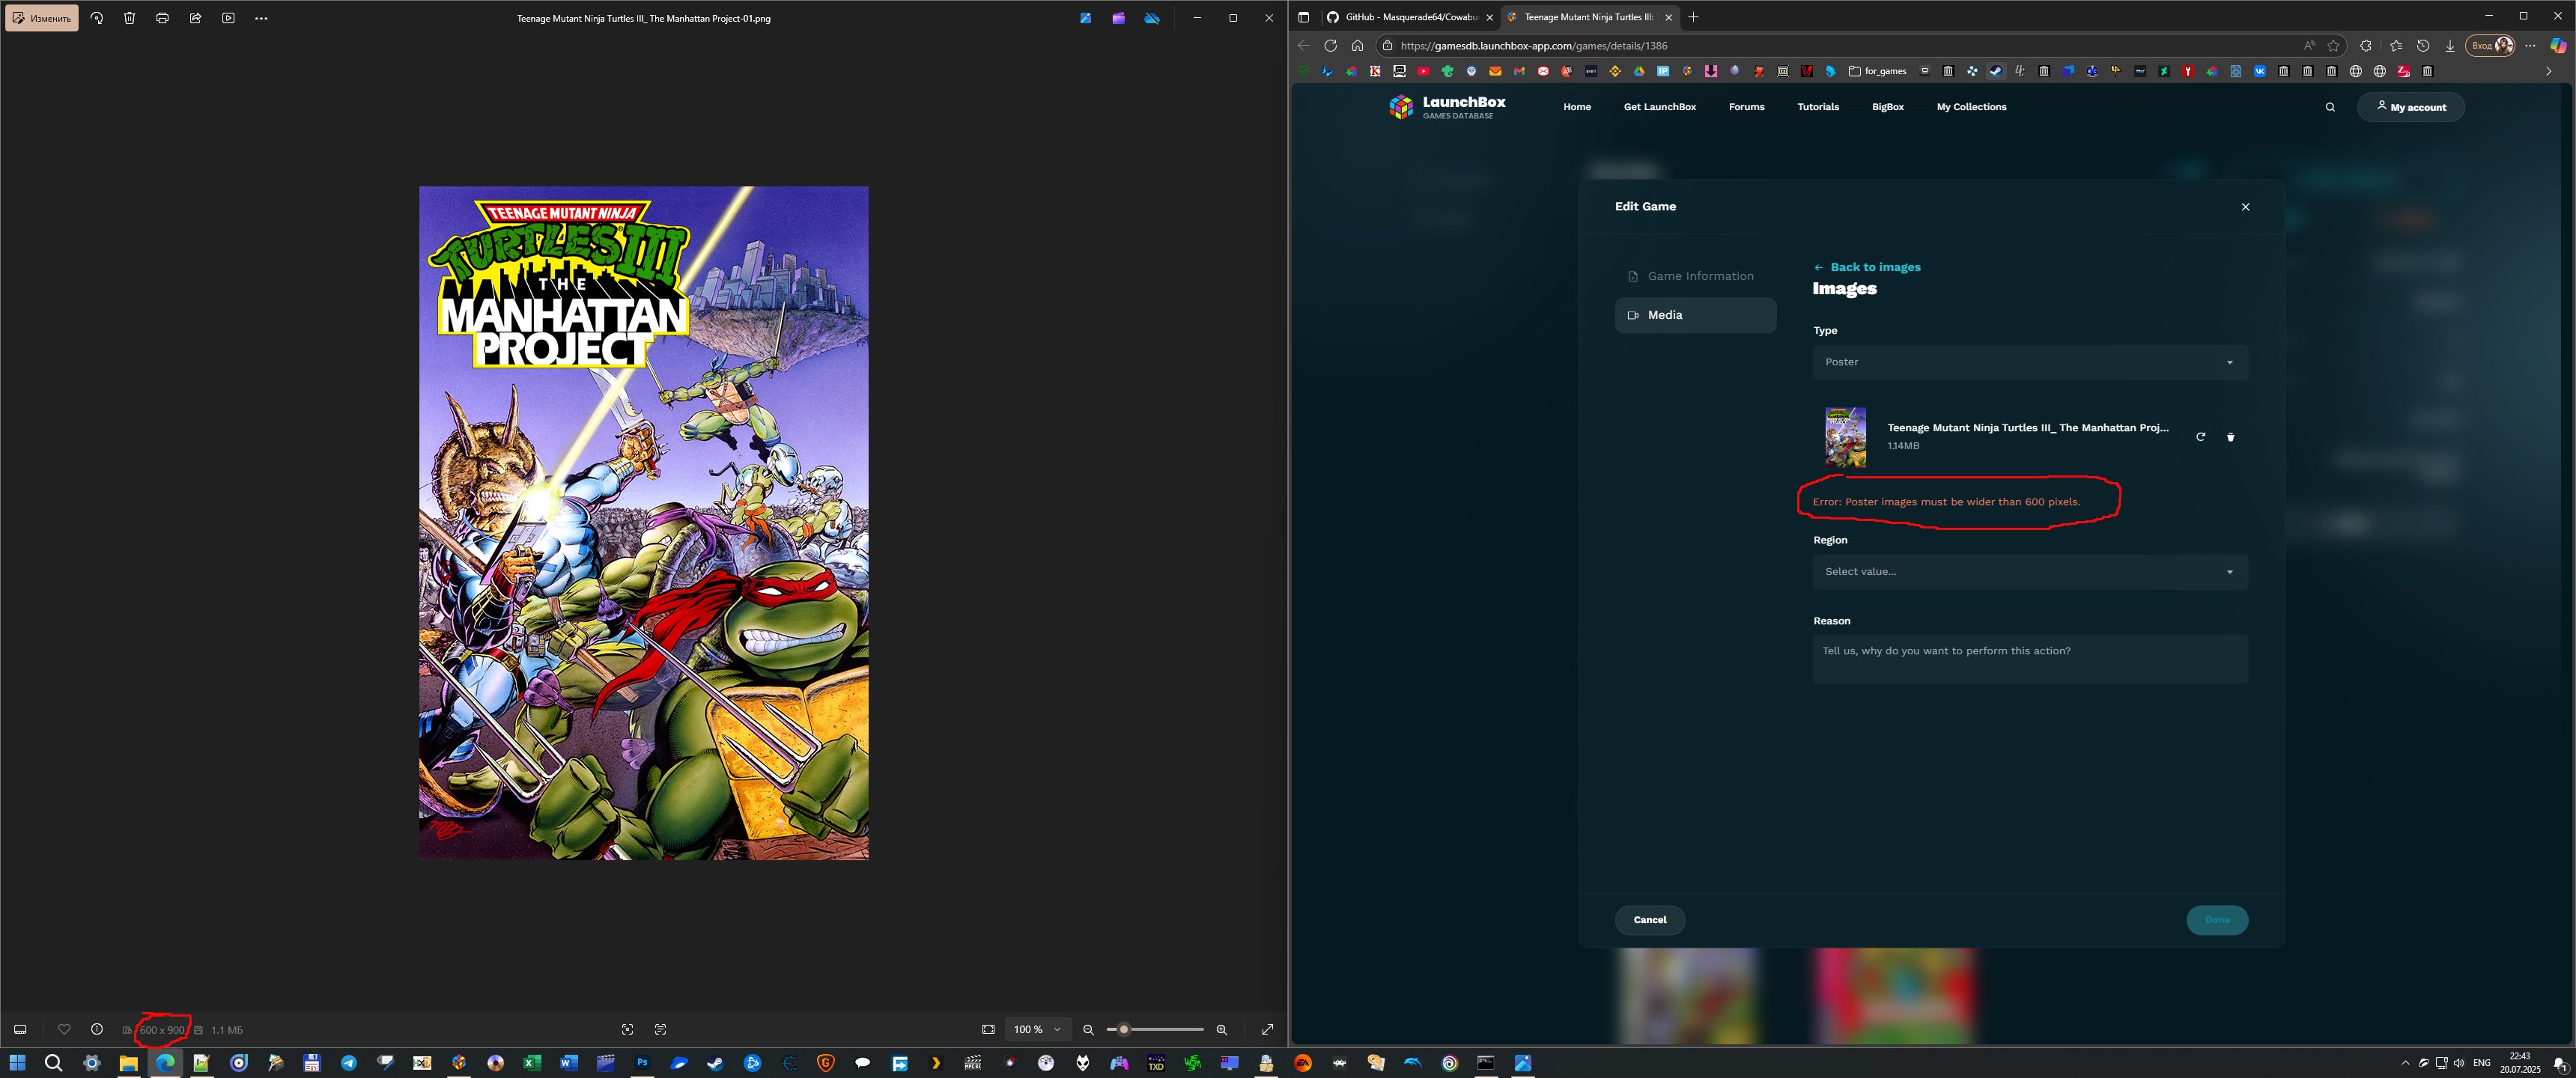Open browser history

click(x=2422, y=45)
